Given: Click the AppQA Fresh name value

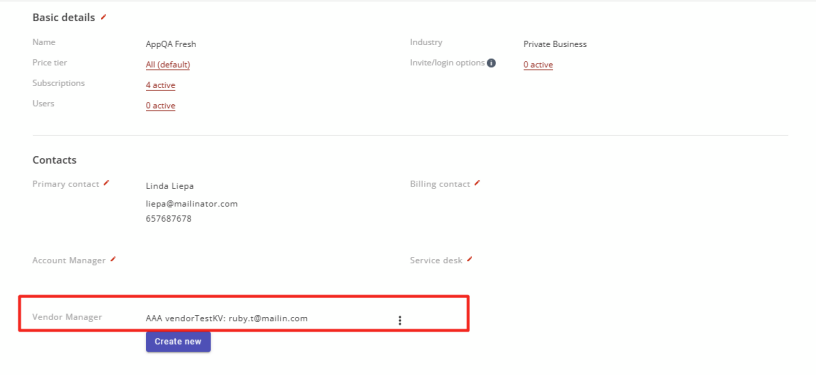Looking at the screenshot, I should (171, 44).
